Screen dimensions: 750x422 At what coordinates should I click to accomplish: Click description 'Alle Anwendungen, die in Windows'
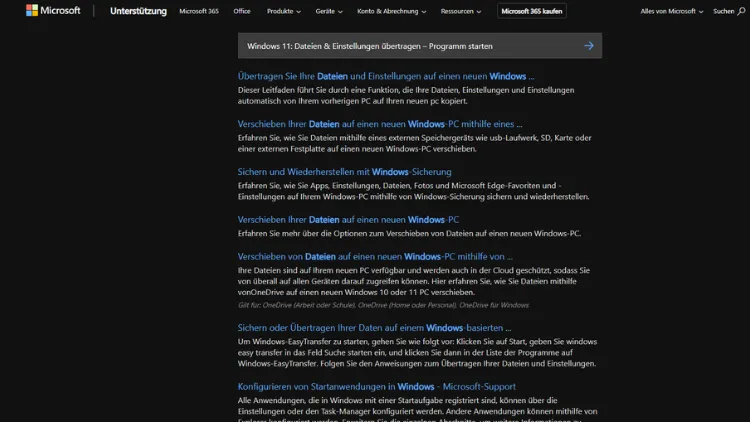pyautogui.click(x=418, y=409)
